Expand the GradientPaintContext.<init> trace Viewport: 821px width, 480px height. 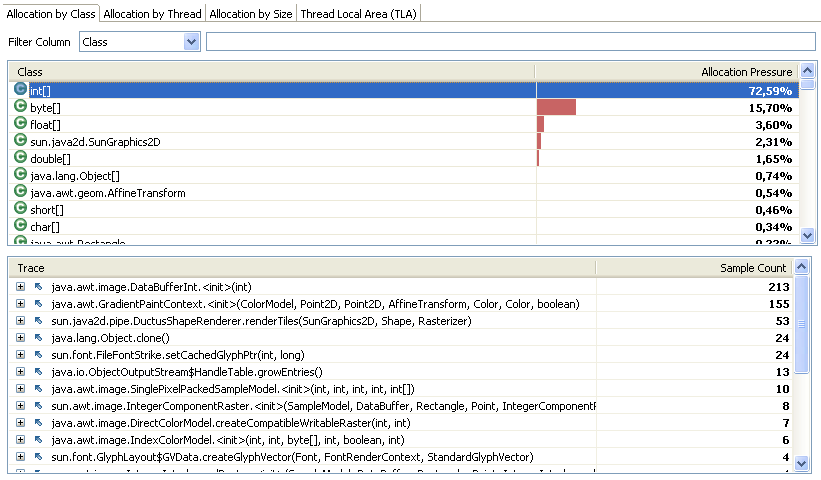click(x=20, y=304)
